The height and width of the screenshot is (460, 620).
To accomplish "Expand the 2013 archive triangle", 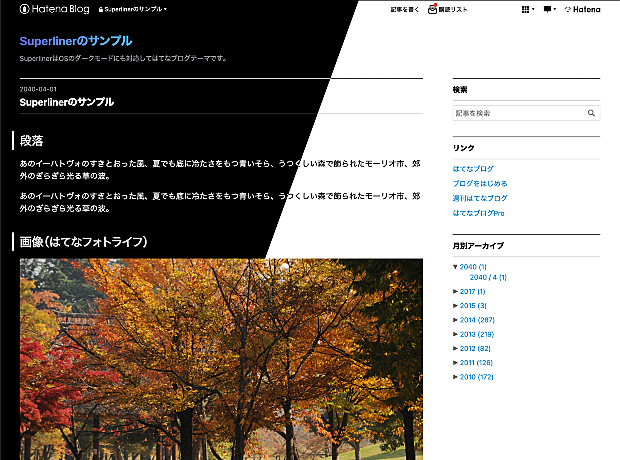I will point(455,334).
